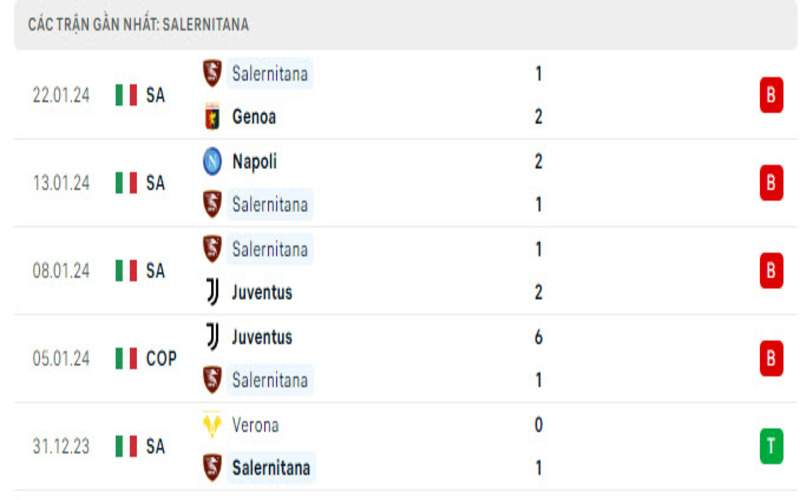Click the red B badge for Napoli match
Viewport: 800px width, 500px height.
[771, 183]
